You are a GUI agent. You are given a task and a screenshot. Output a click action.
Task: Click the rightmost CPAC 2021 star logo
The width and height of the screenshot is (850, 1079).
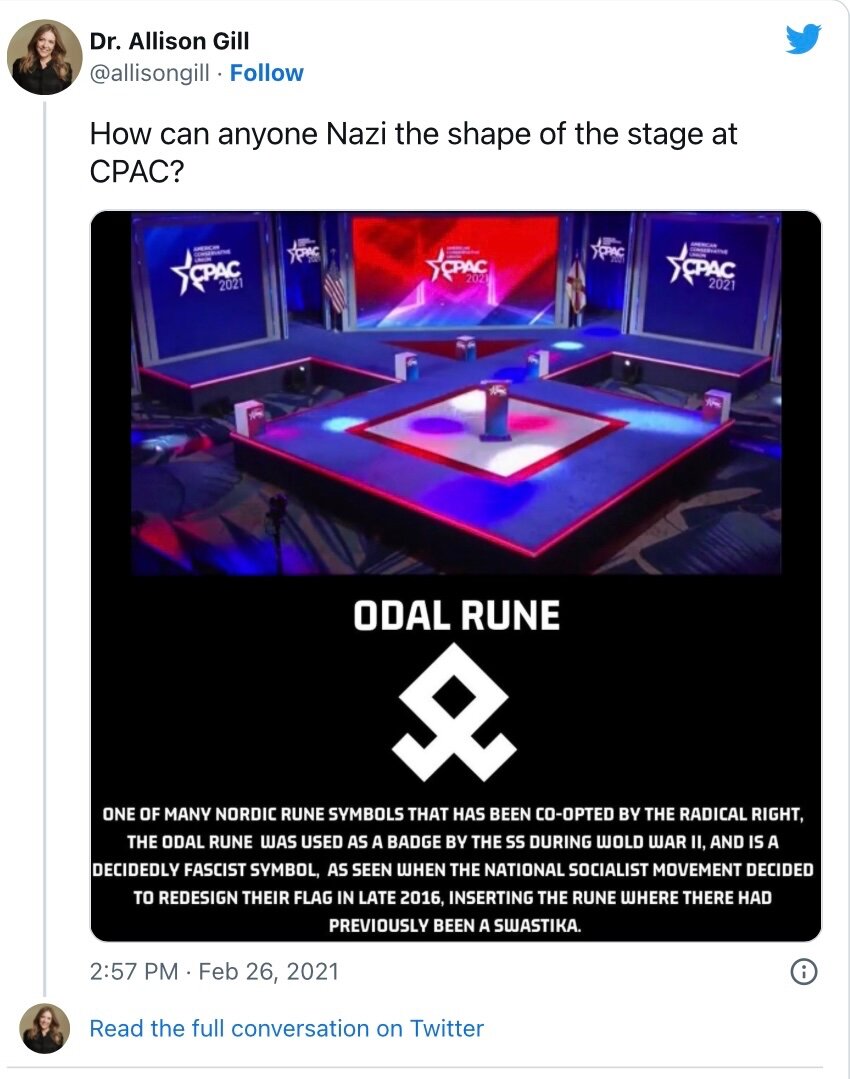pos(703,268)
